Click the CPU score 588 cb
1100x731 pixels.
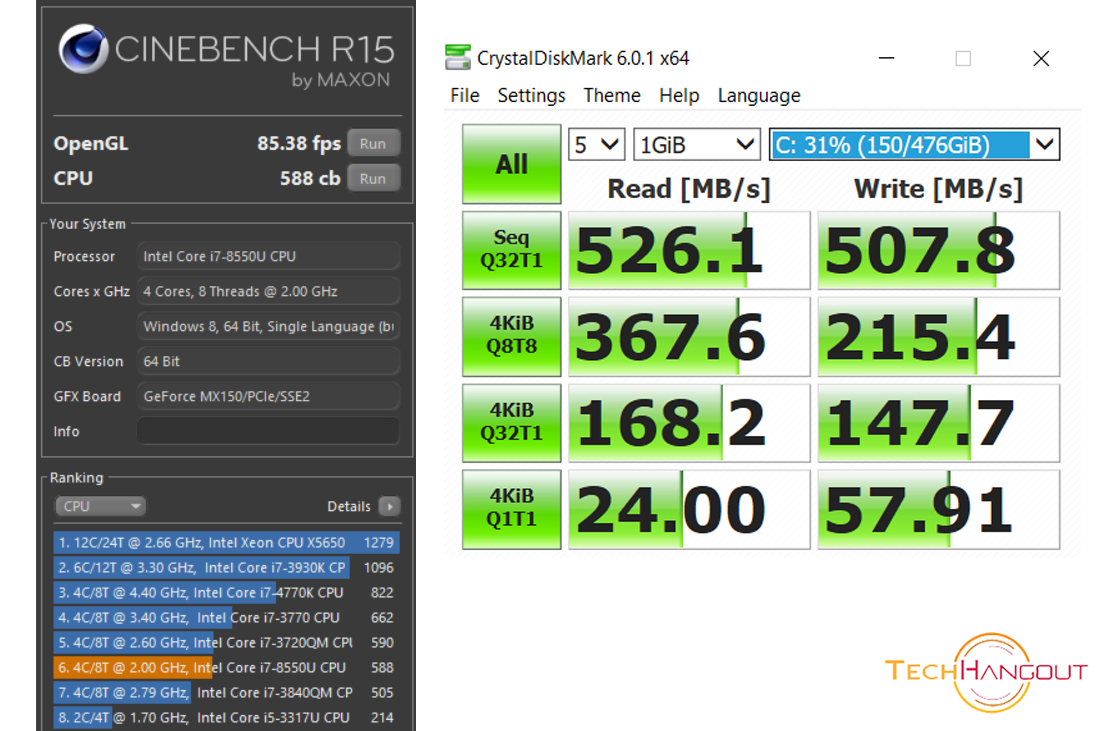[310, 178]
